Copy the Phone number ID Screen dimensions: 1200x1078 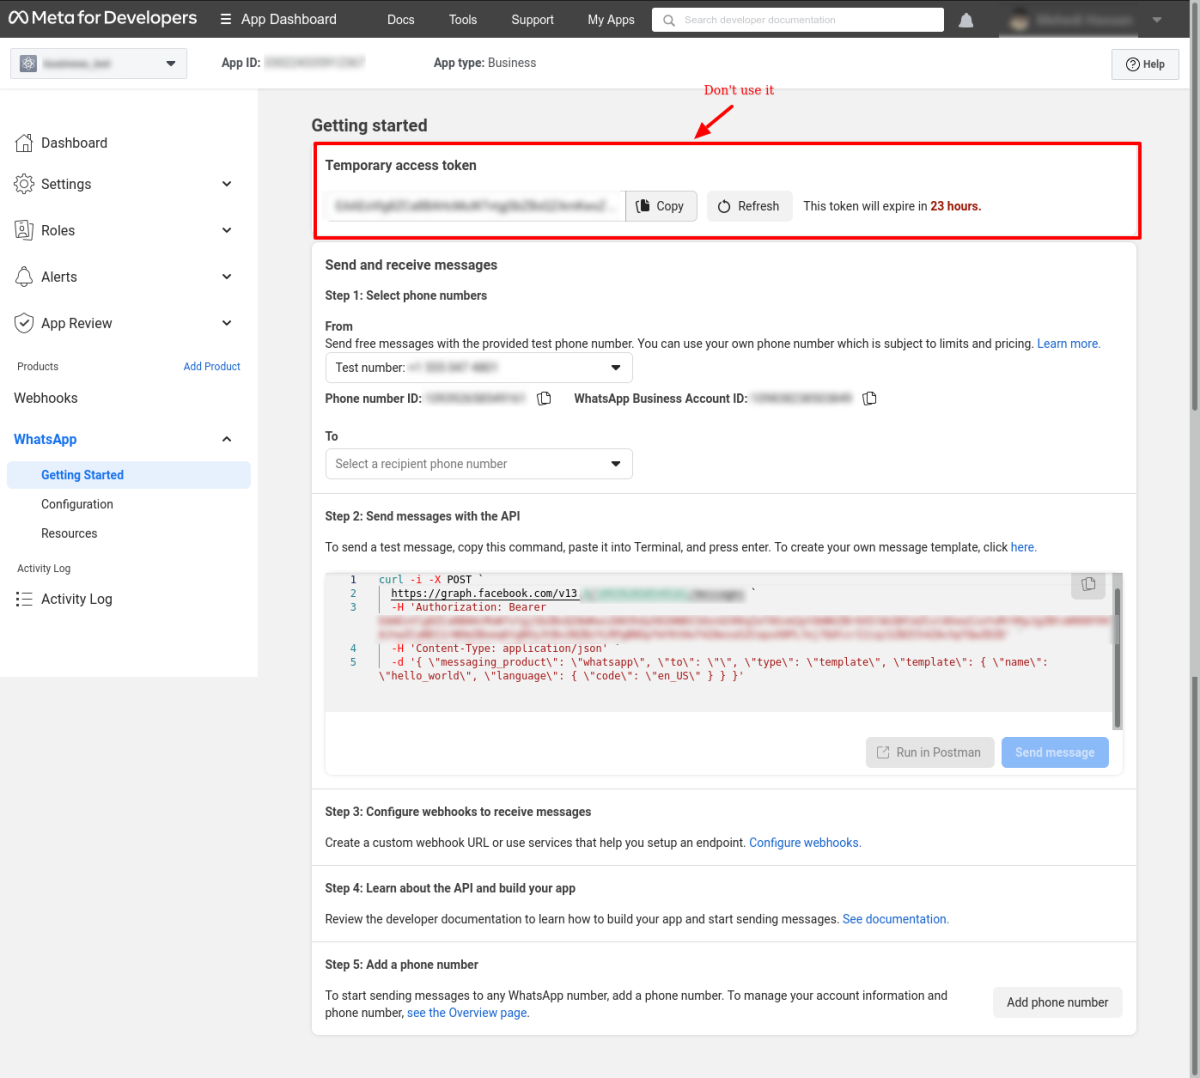(544, 398)
